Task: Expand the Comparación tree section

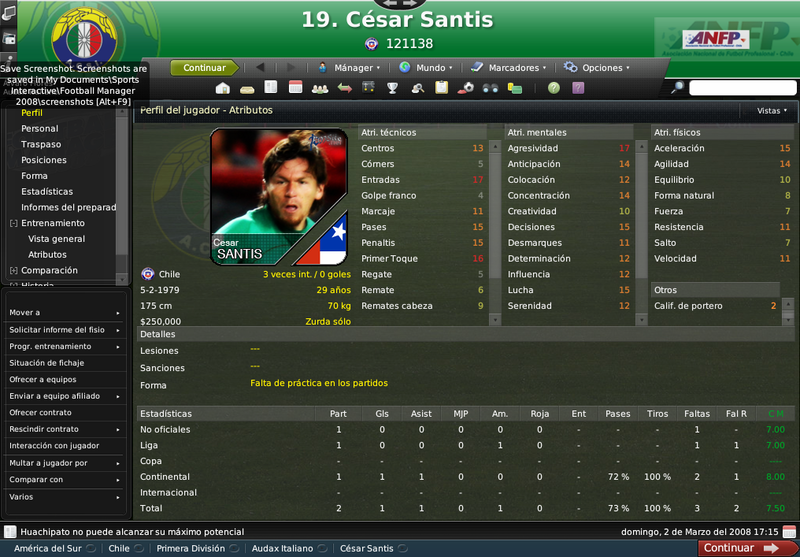Action: pos(14,271)
